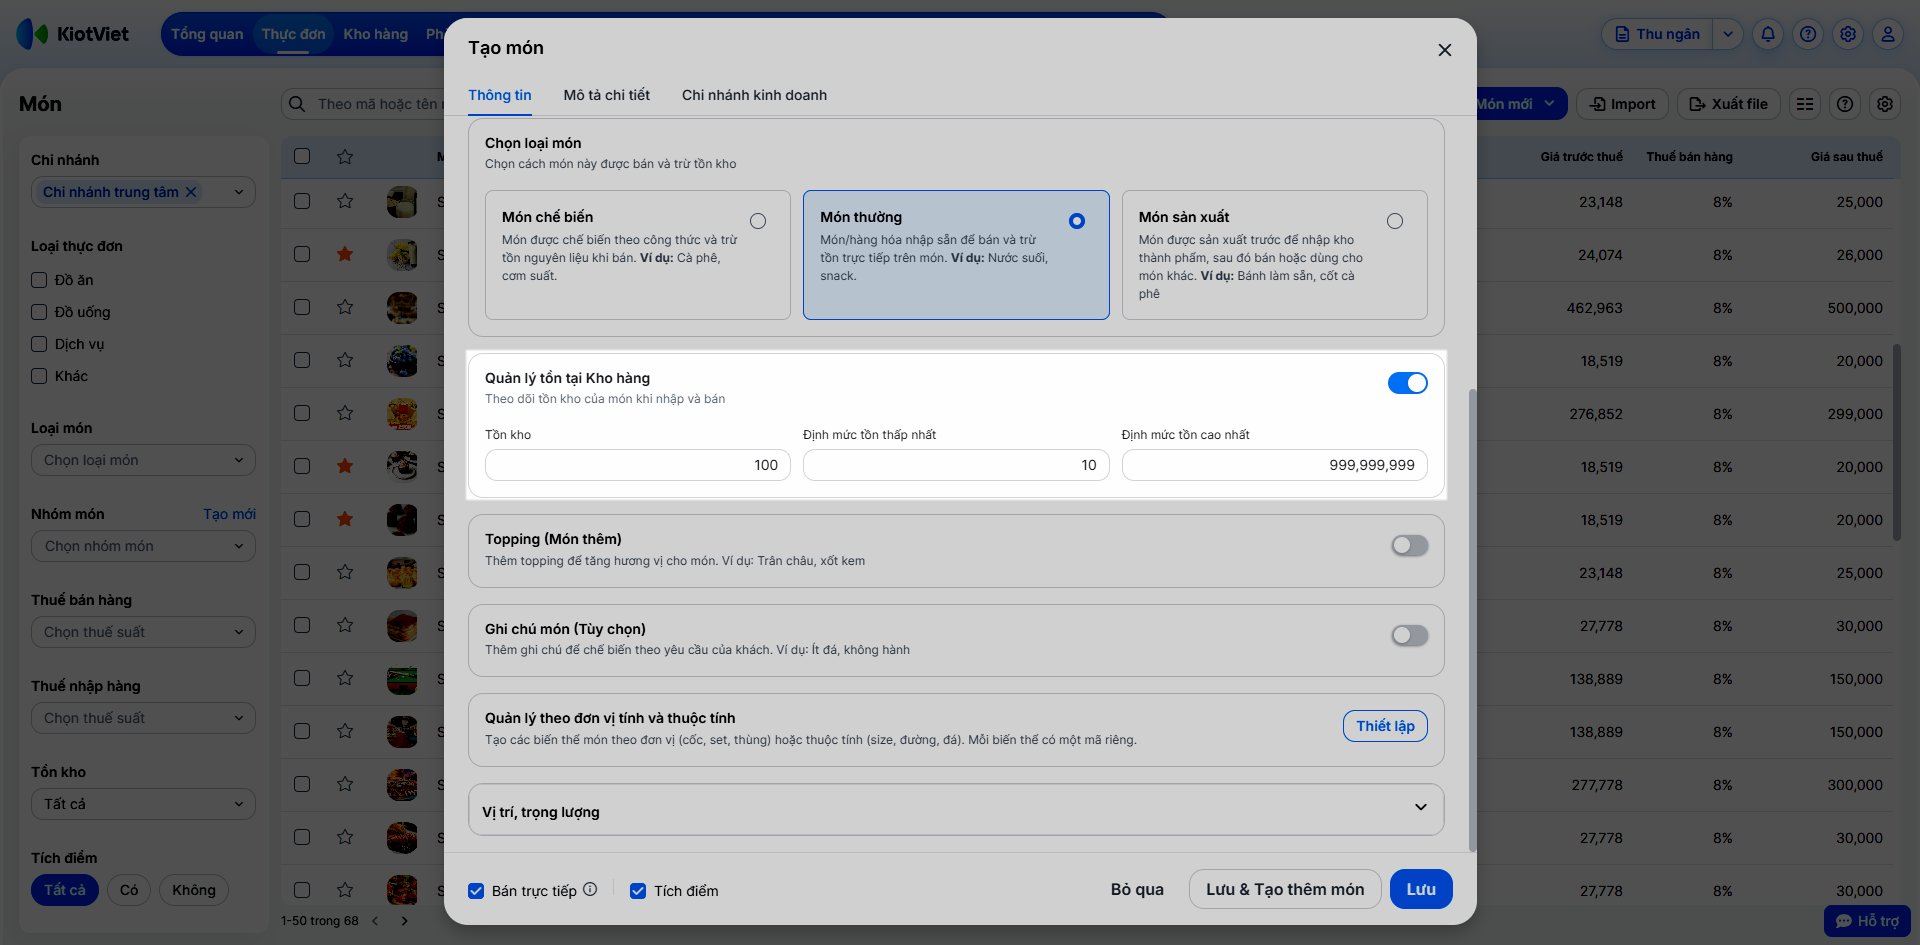The width and height of the screenshot is (1920, 945).
Task: Close the Tạo món dialog
Action: pyautogui.click(x=1444, y=50)
